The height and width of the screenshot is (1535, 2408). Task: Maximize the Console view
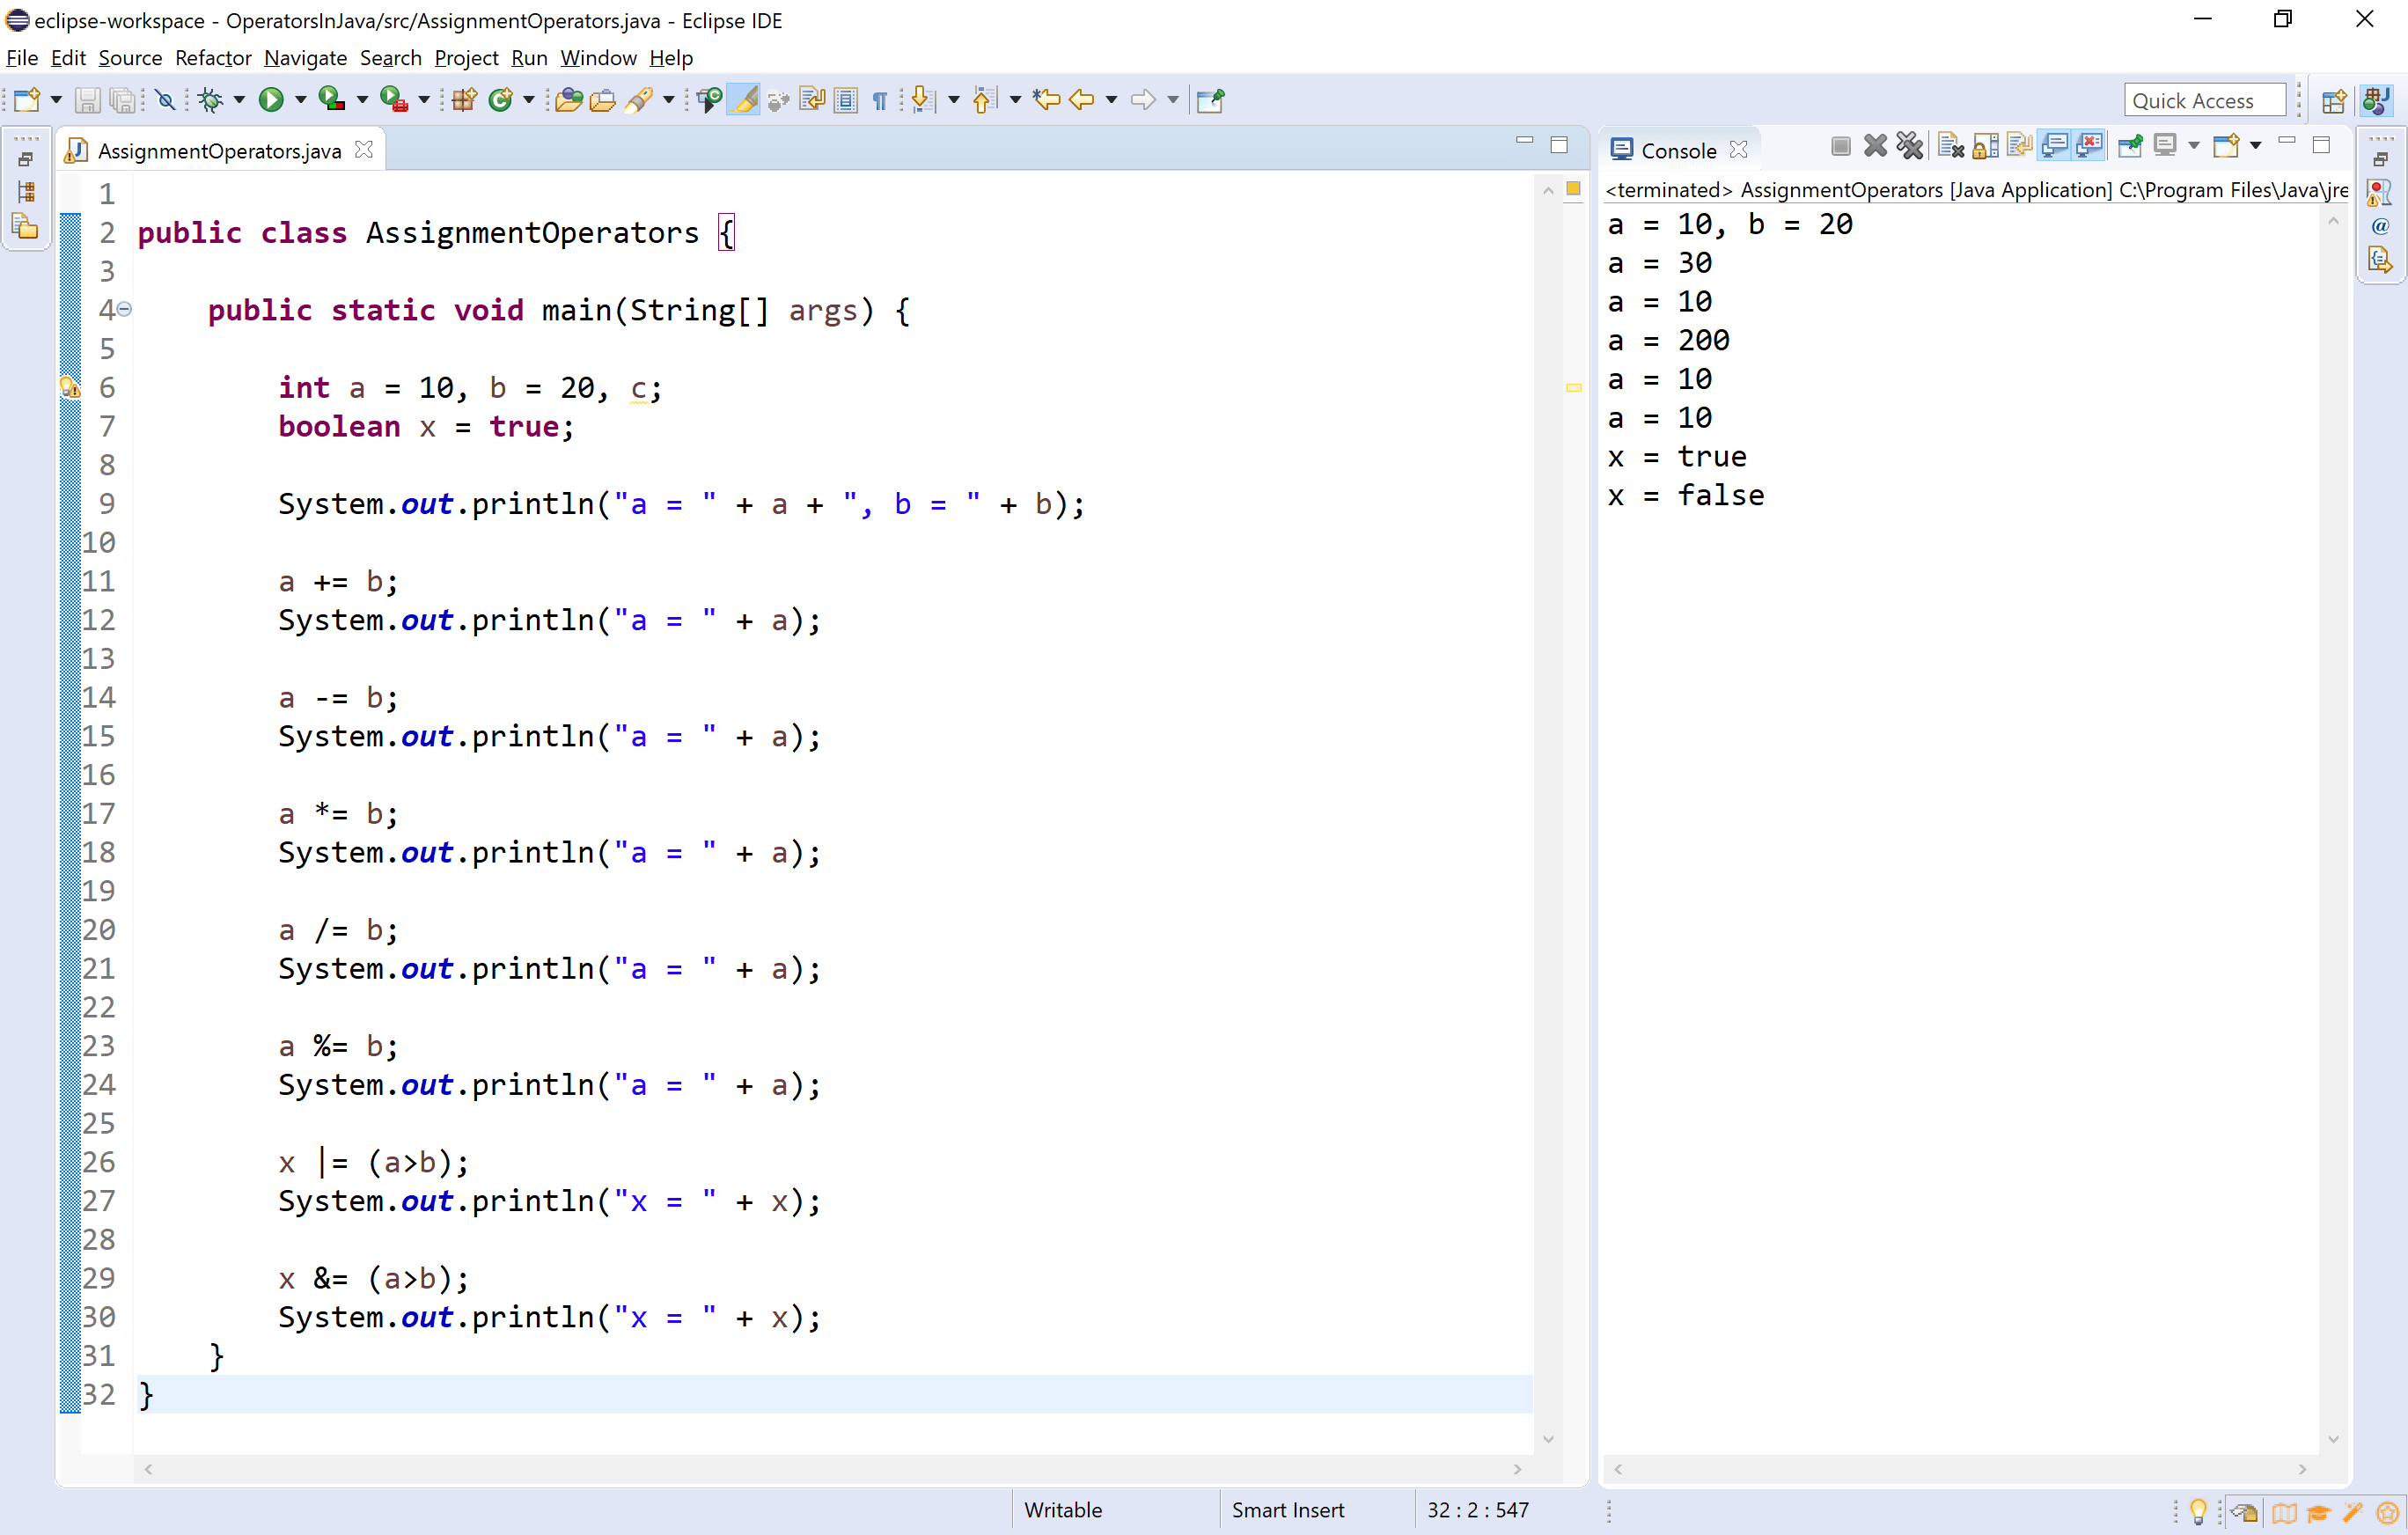[2322, 145]
